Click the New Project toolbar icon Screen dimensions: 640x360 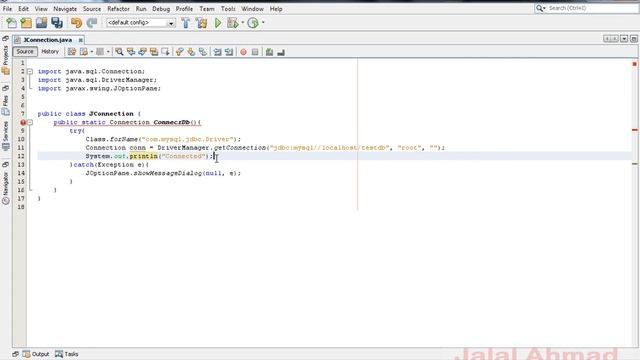coord(26,23)
